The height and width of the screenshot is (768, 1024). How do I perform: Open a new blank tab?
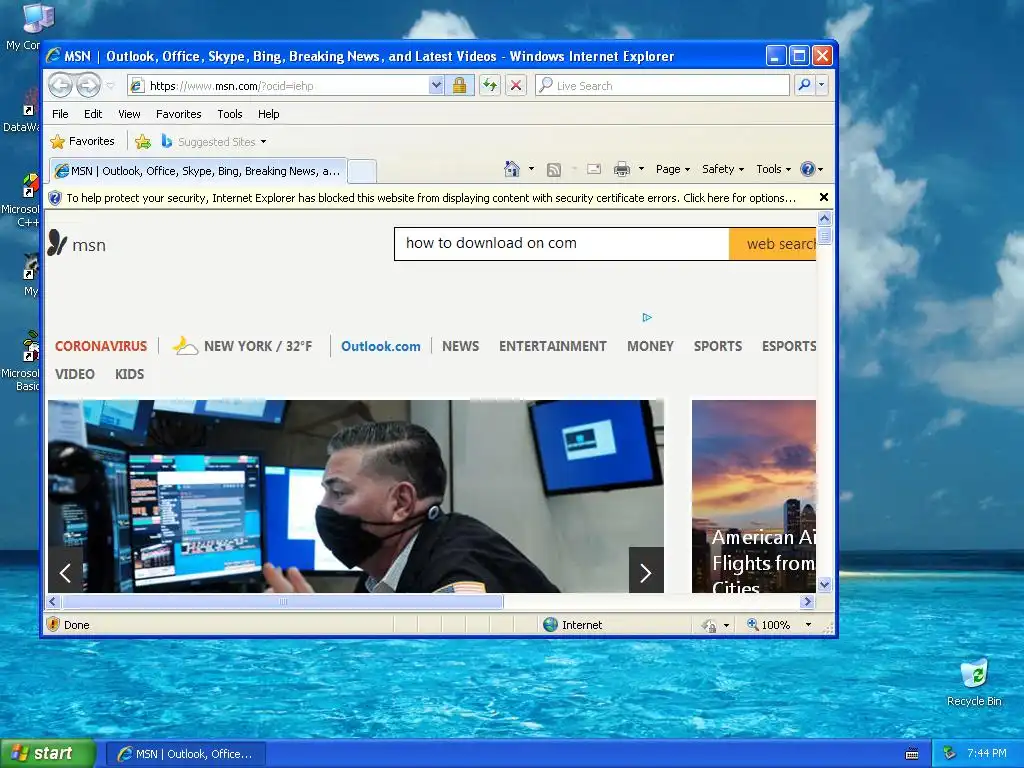pyautogui.click(x=362, y=171)
